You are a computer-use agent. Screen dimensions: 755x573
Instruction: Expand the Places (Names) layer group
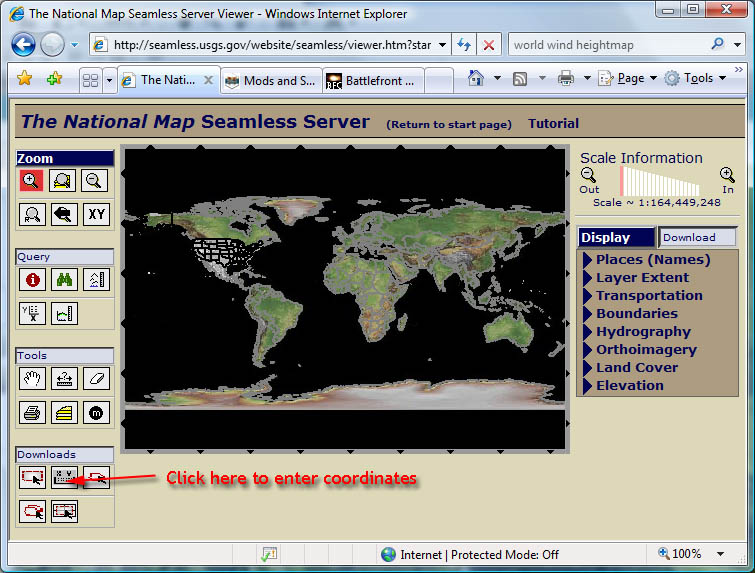click(x=587, y=260)
